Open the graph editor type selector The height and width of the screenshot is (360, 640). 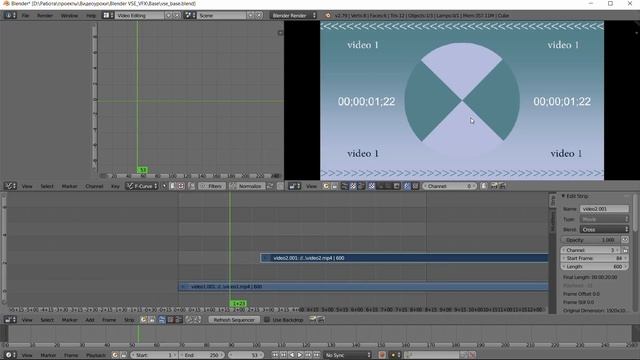click(10, 186)
